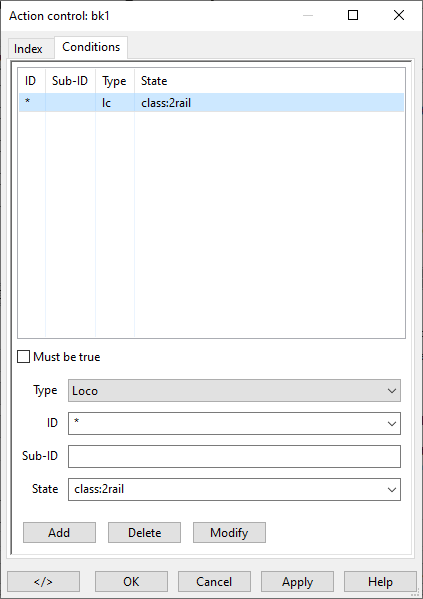The width and height of the screenshot is (423, 599).
Task: Enable the Must be true checkbox
Action: click(x=24, y=357)
